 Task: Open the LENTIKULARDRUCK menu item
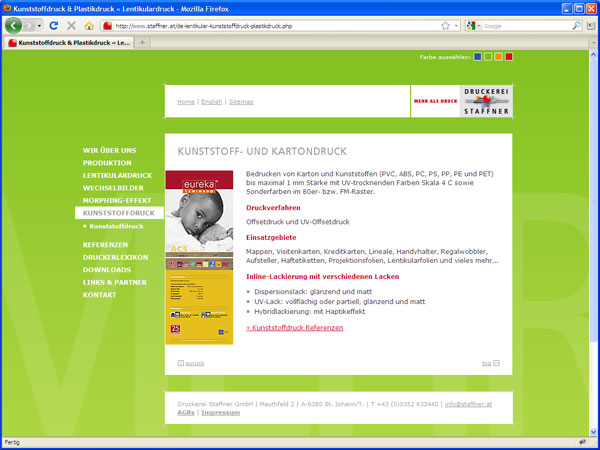pyautogui.click(x=117, y=176)
